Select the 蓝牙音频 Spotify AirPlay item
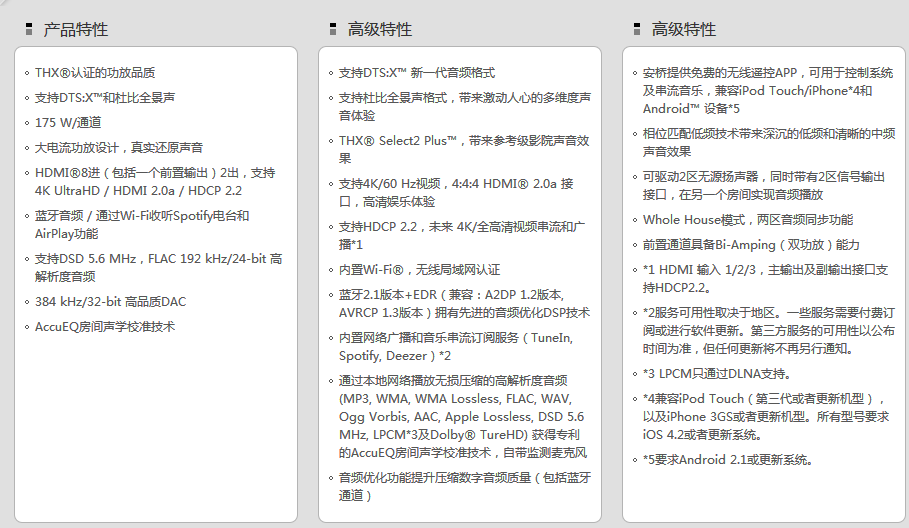The image size is (909, 528). 142,224
